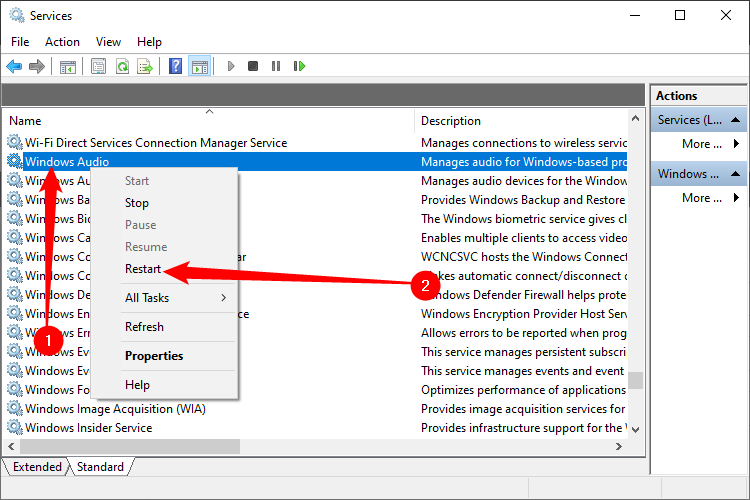
Task: Open More... under Windows ... section
Action: 702,198
